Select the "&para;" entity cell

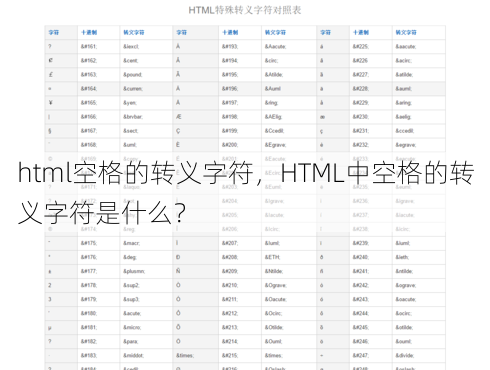[x=146, y=341]
